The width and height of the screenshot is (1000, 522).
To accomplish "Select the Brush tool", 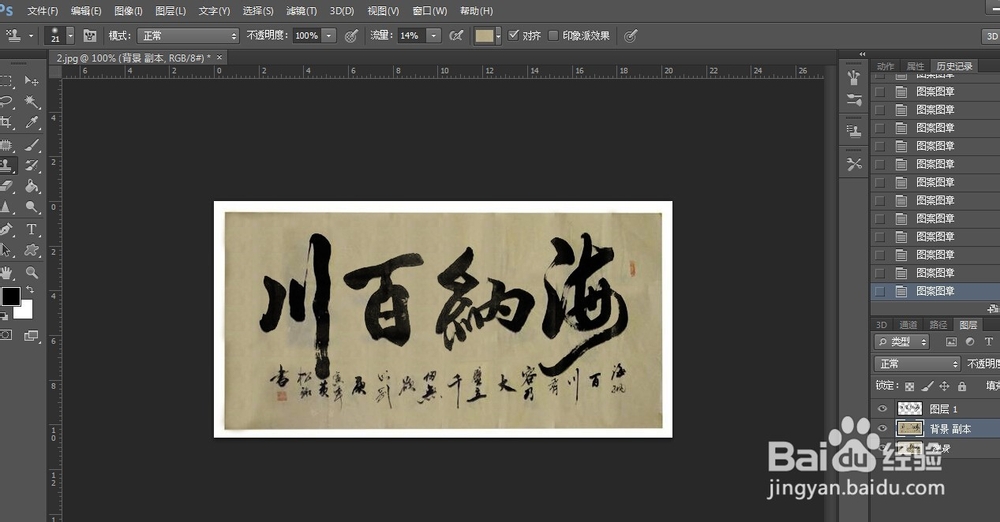I will [x=31, y=145].
